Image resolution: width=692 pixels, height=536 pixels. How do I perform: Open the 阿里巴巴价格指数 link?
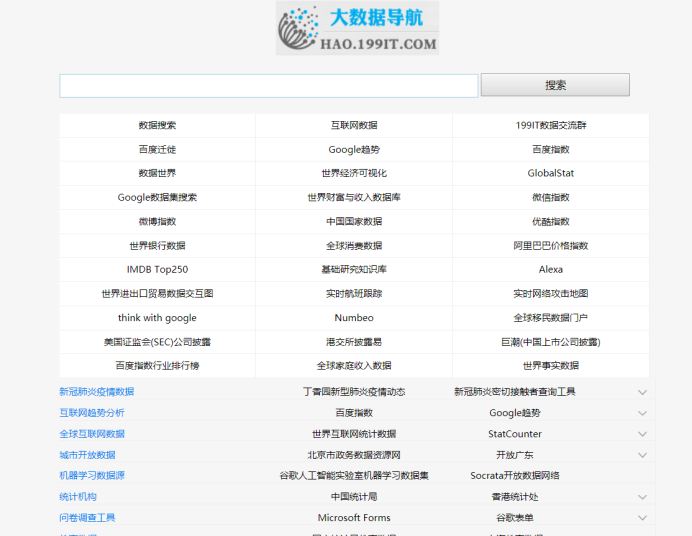point(551,246)
